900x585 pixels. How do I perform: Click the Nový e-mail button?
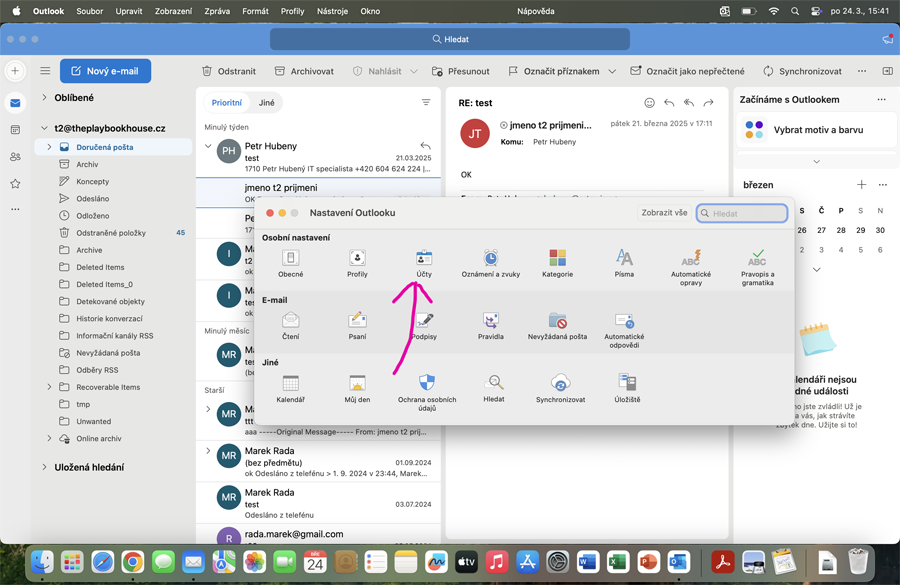click(105, 71)
